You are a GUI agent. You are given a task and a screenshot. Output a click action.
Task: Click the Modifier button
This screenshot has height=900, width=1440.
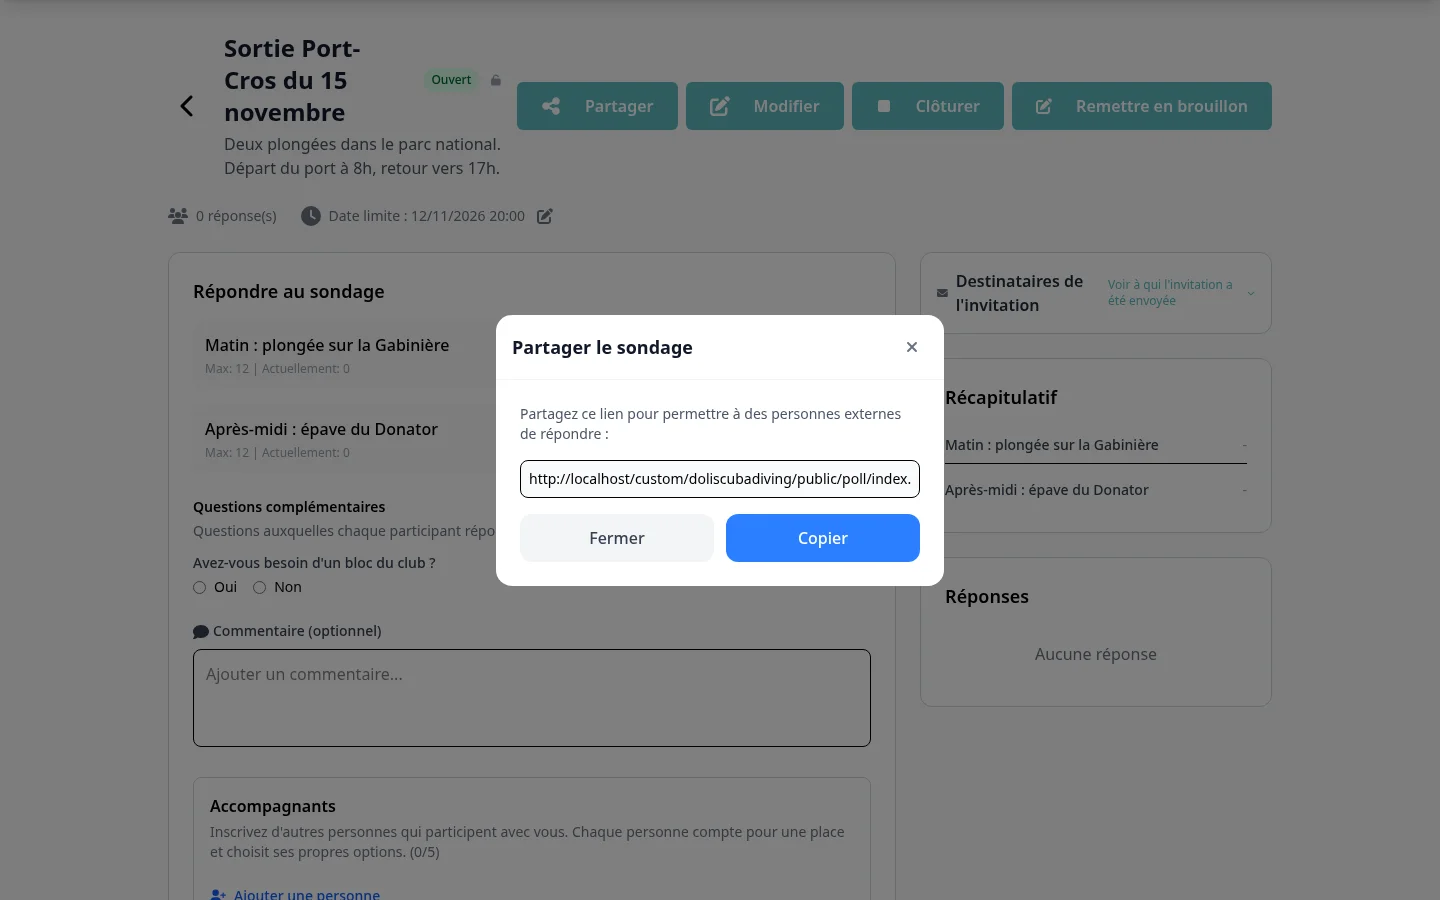[765, 106]
